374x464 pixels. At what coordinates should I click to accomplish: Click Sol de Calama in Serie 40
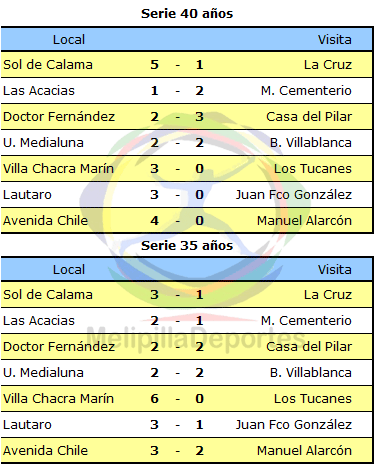coord(48,65)
